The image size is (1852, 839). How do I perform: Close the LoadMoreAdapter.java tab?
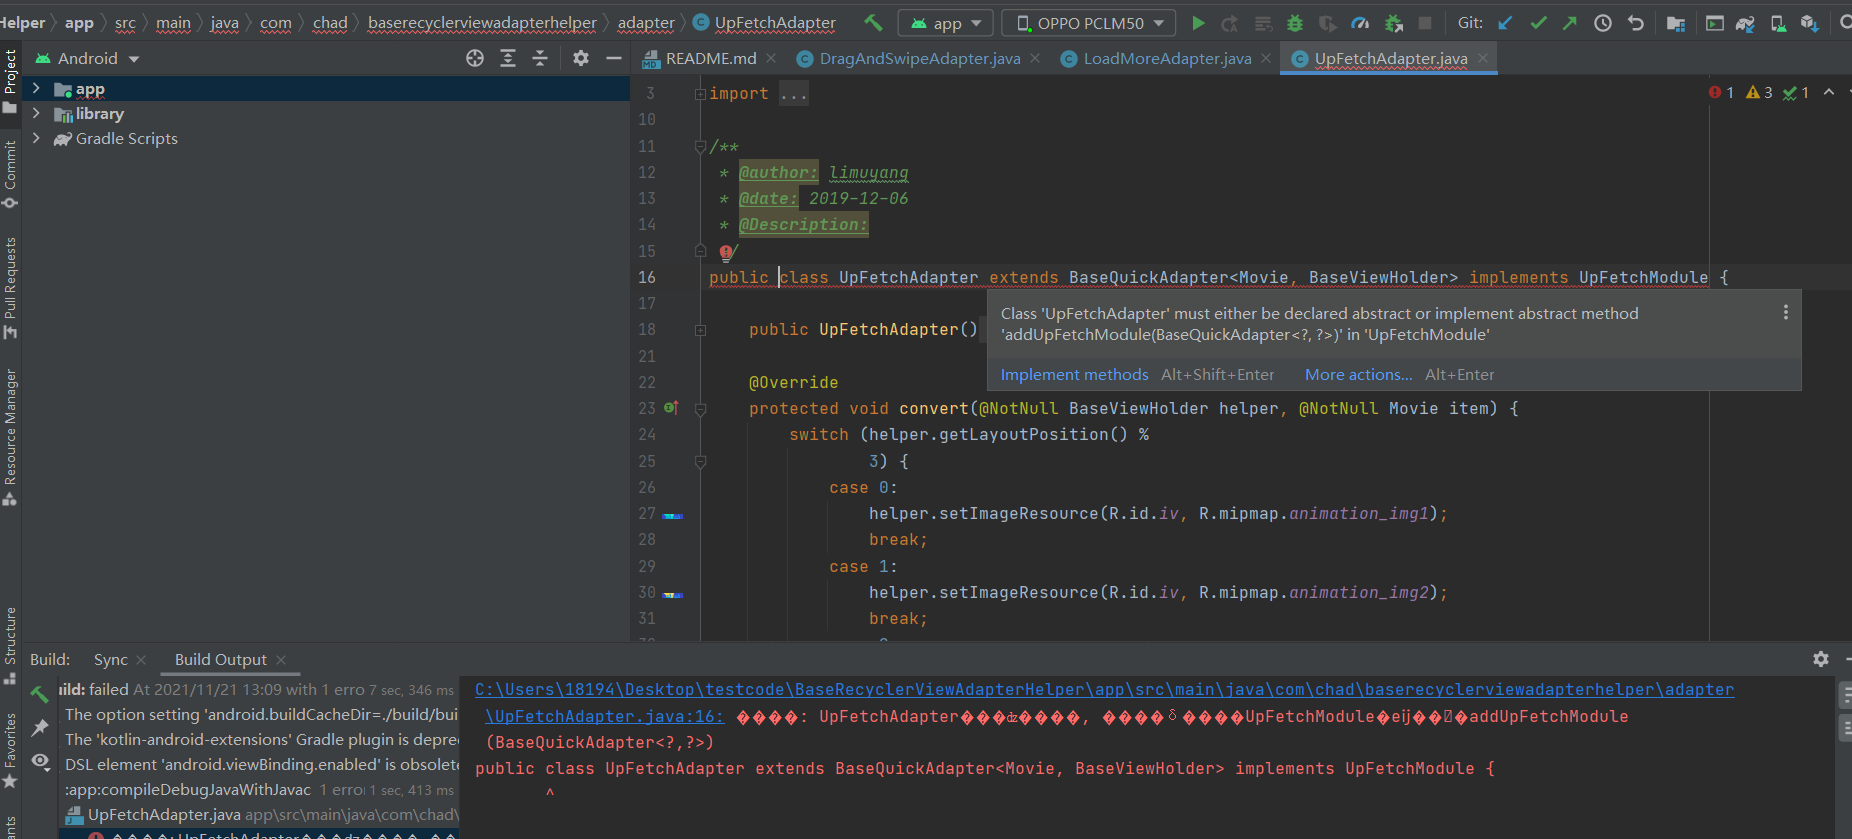[x=1266, y=58]
